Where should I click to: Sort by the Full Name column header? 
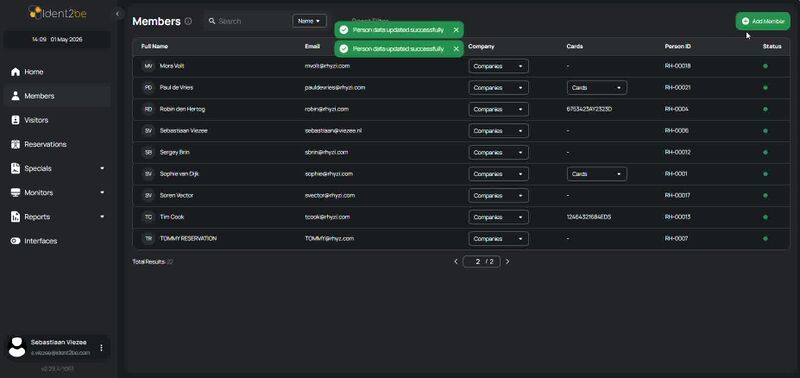click(155, 46)
